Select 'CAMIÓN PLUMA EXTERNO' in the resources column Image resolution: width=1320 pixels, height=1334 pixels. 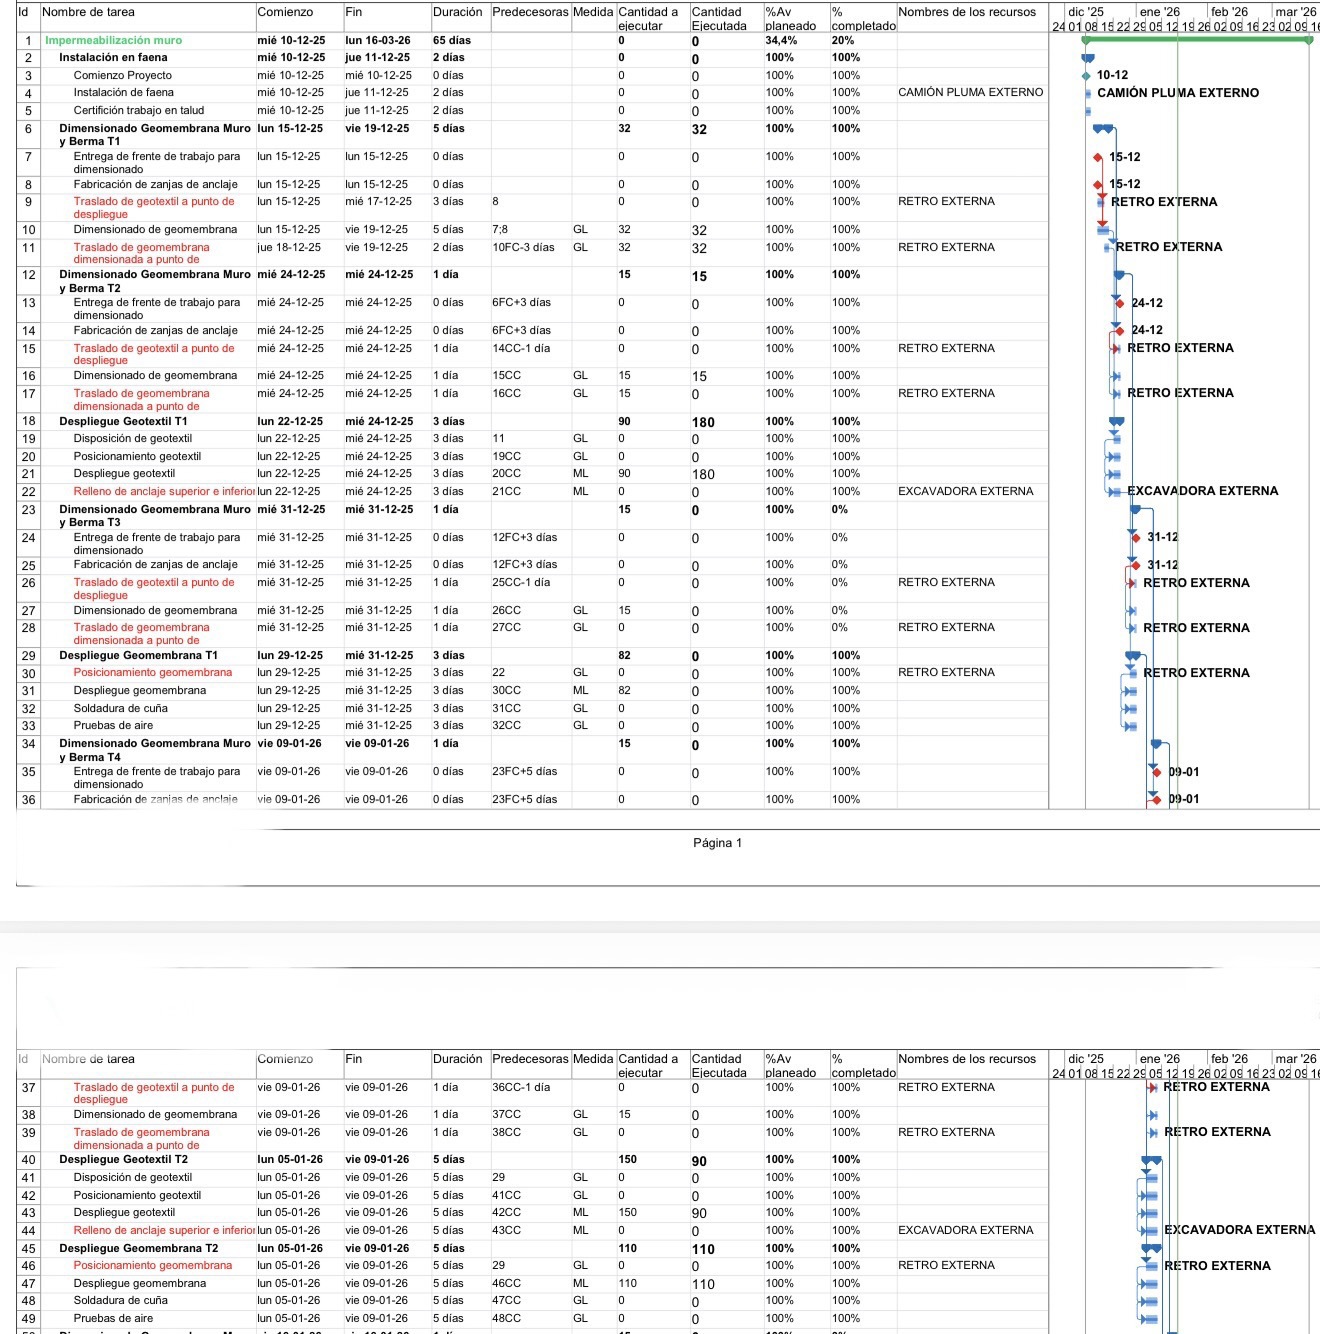point(970,93)
